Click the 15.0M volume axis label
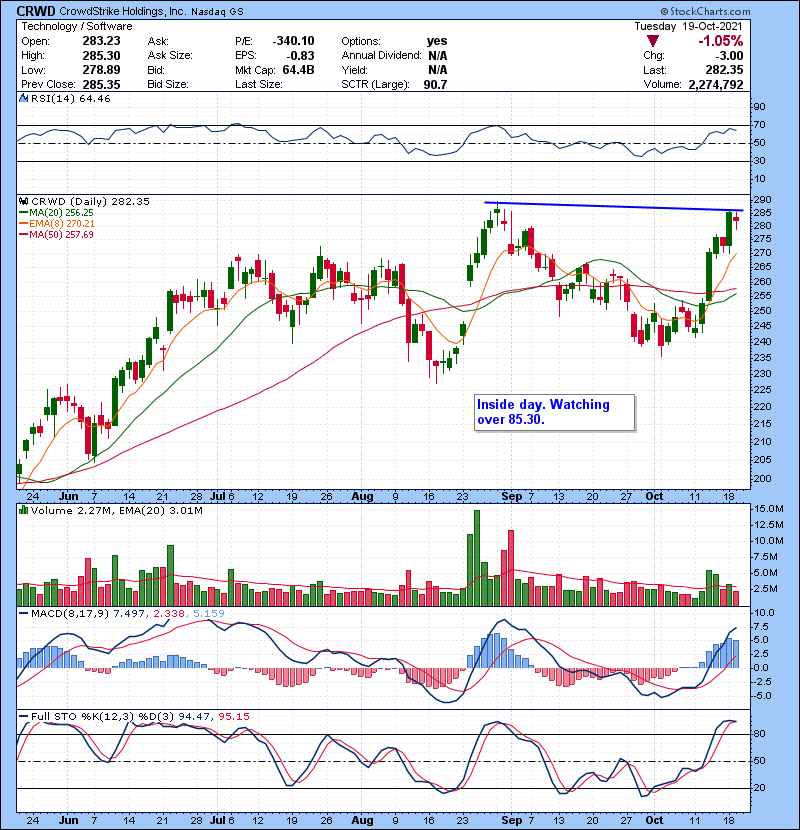The image size is (800, 830). (x=769, y=509)
